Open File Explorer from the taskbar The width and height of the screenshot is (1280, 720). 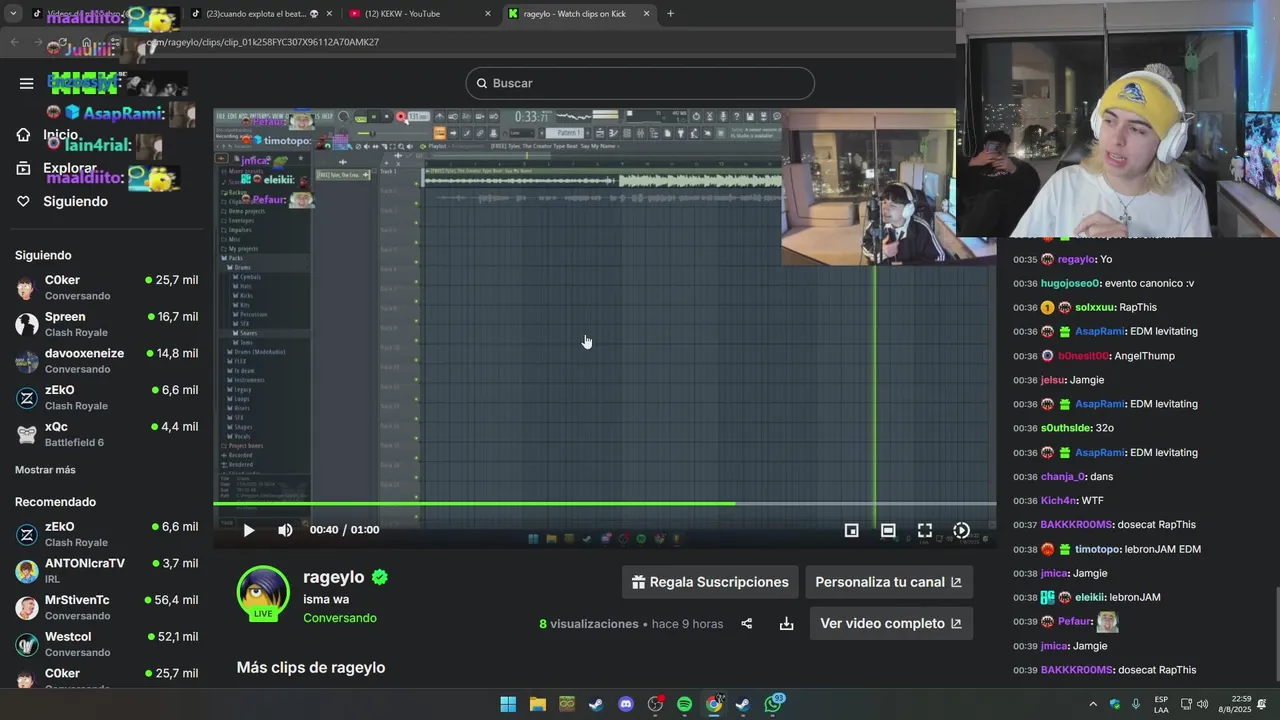(x=538, y=704)
